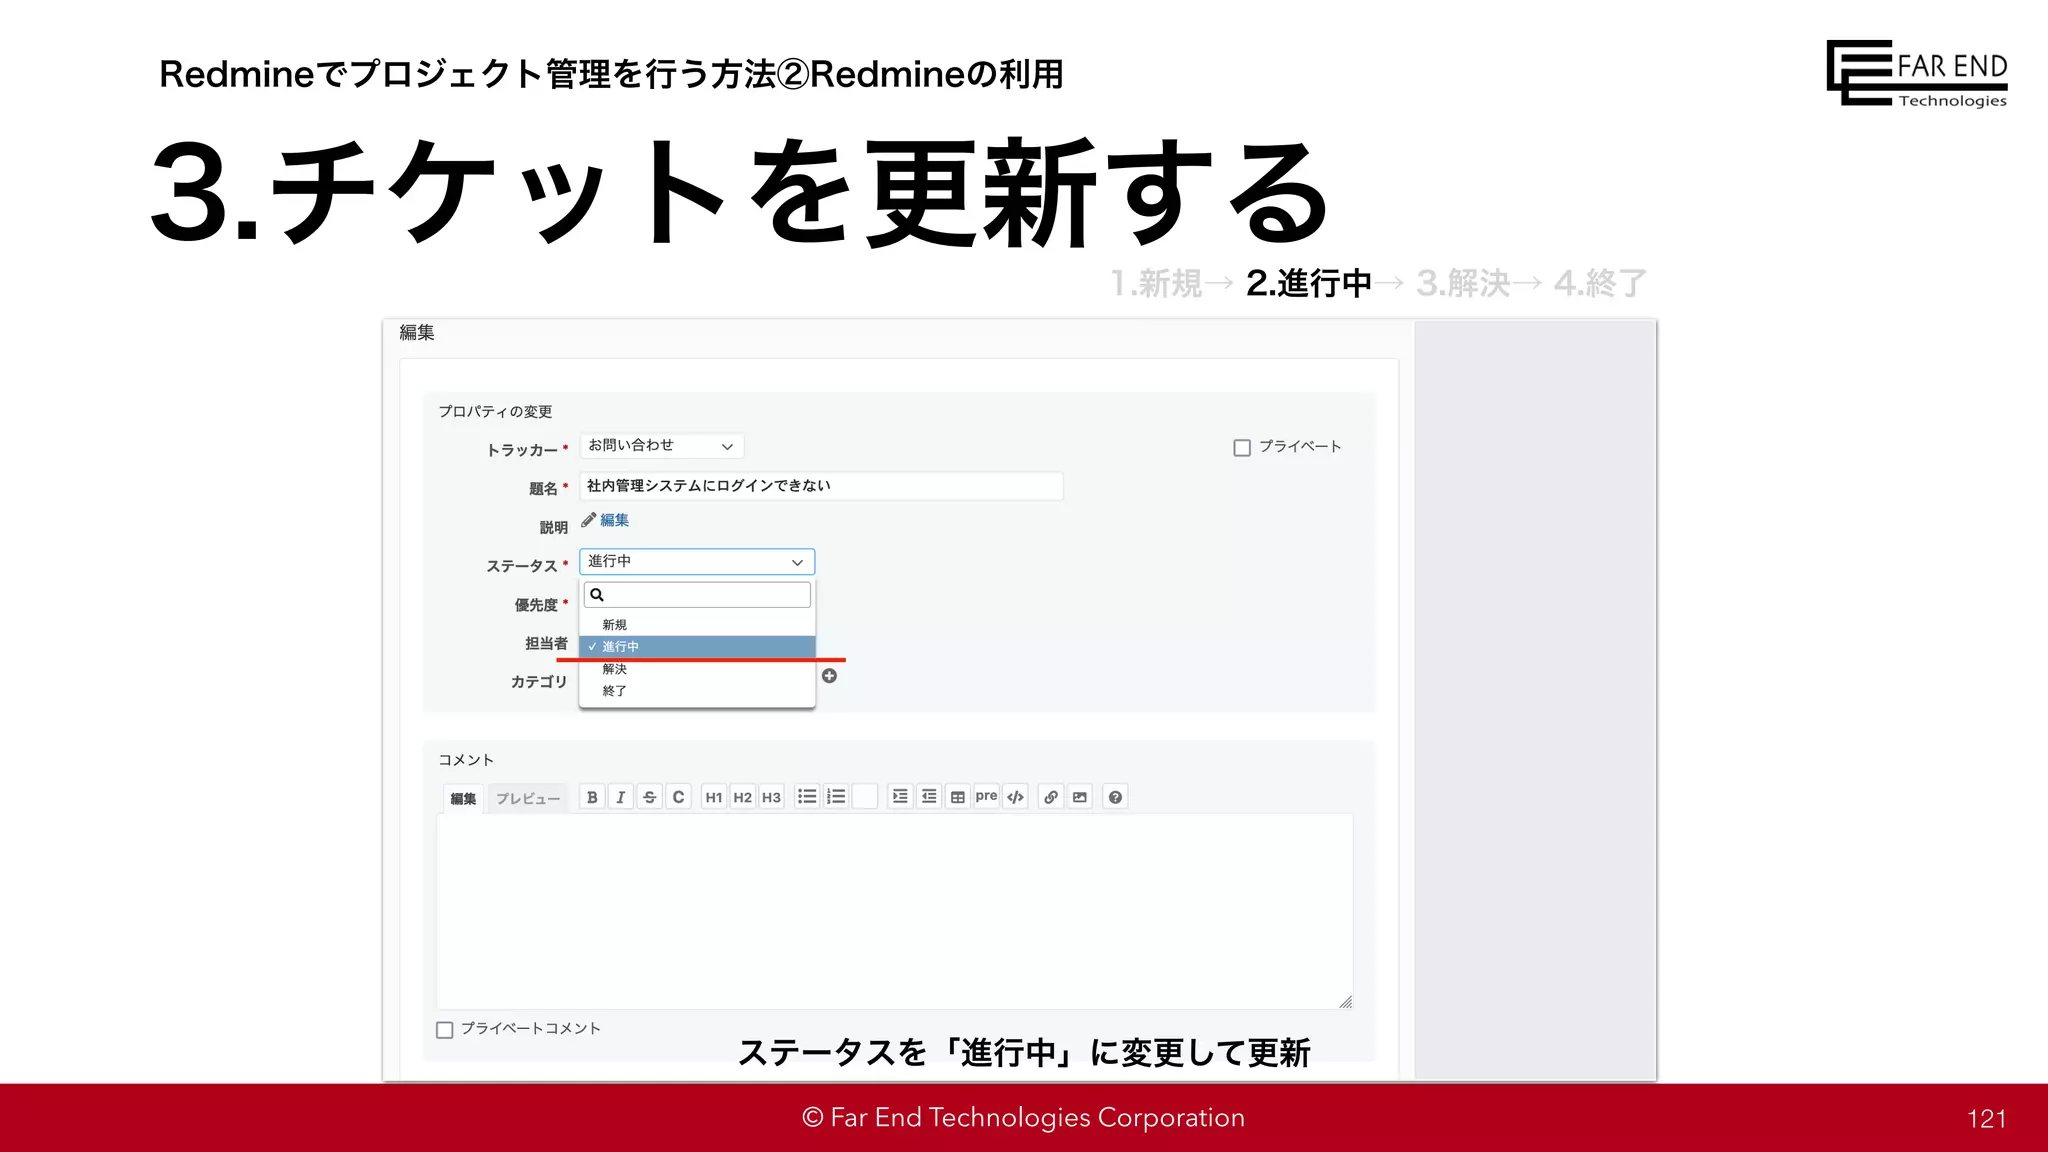
Task: Click inside the comment text area
Action: point(895,912)
